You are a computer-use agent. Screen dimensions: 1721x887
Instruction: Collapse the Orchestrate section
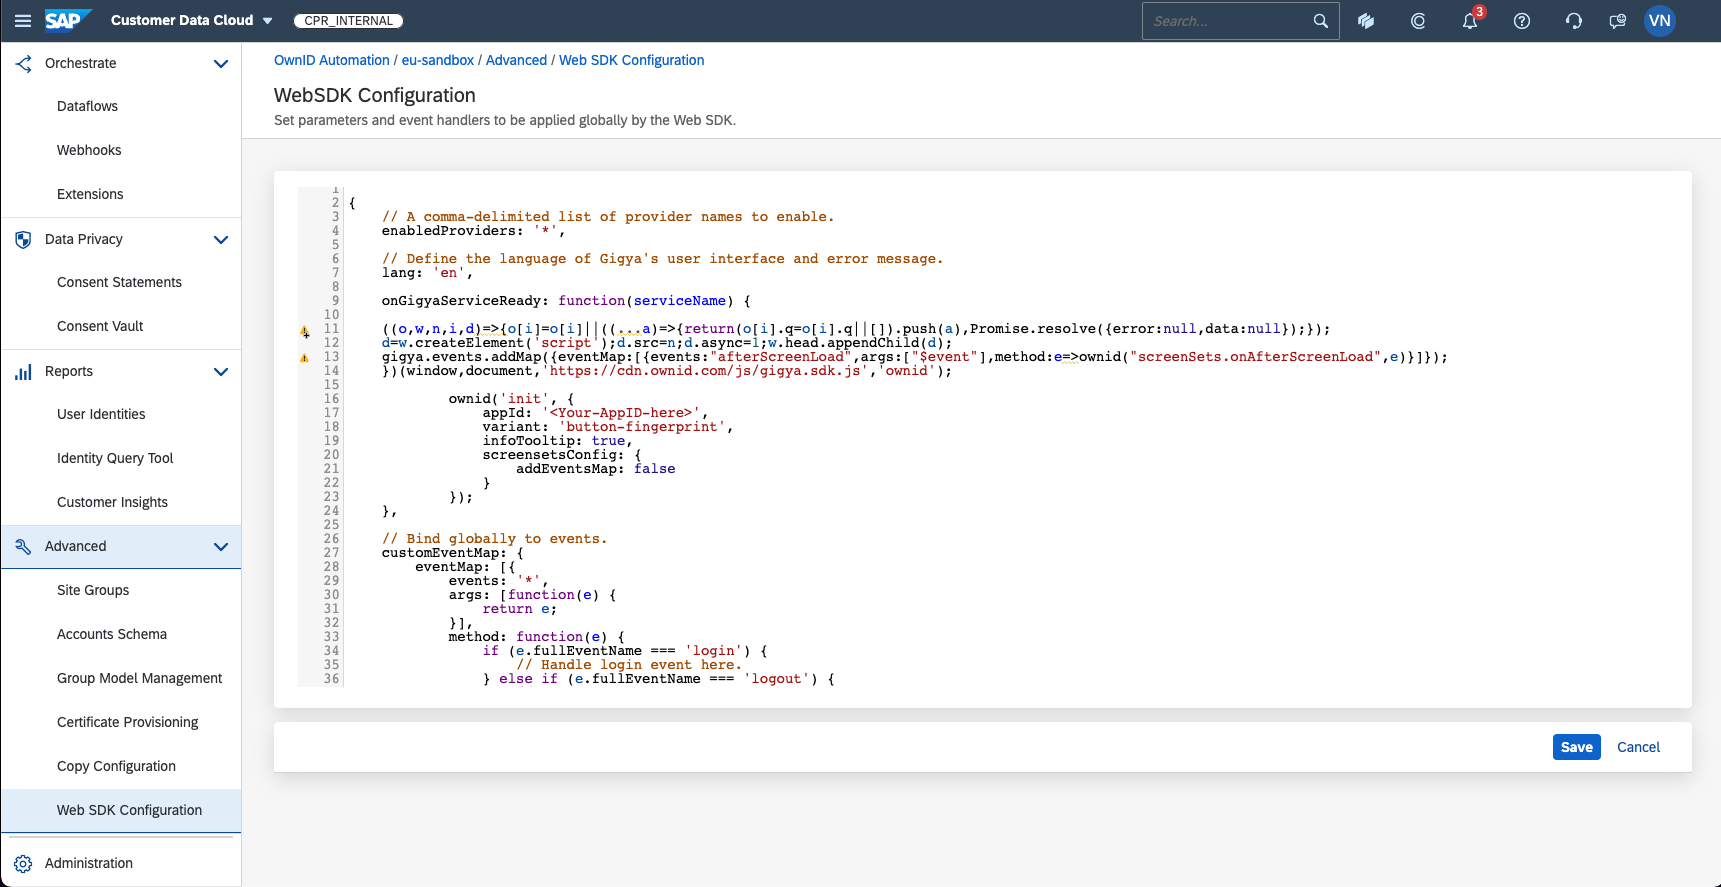221,64
